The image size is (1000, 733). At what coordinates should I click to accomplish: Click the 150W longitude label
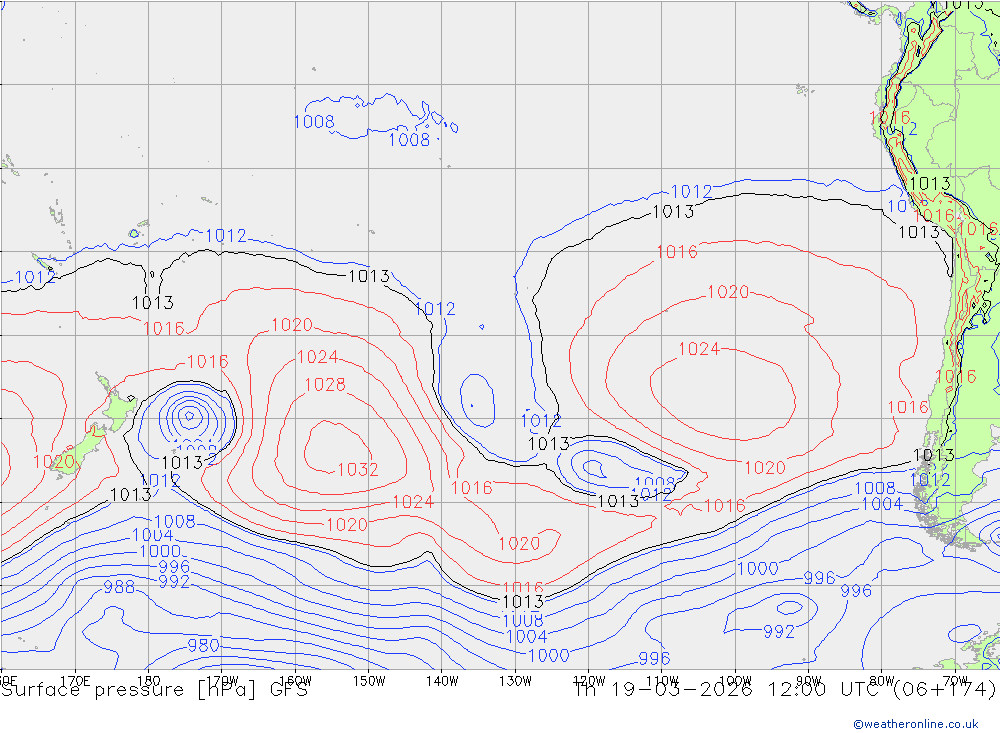coord(369,681)
